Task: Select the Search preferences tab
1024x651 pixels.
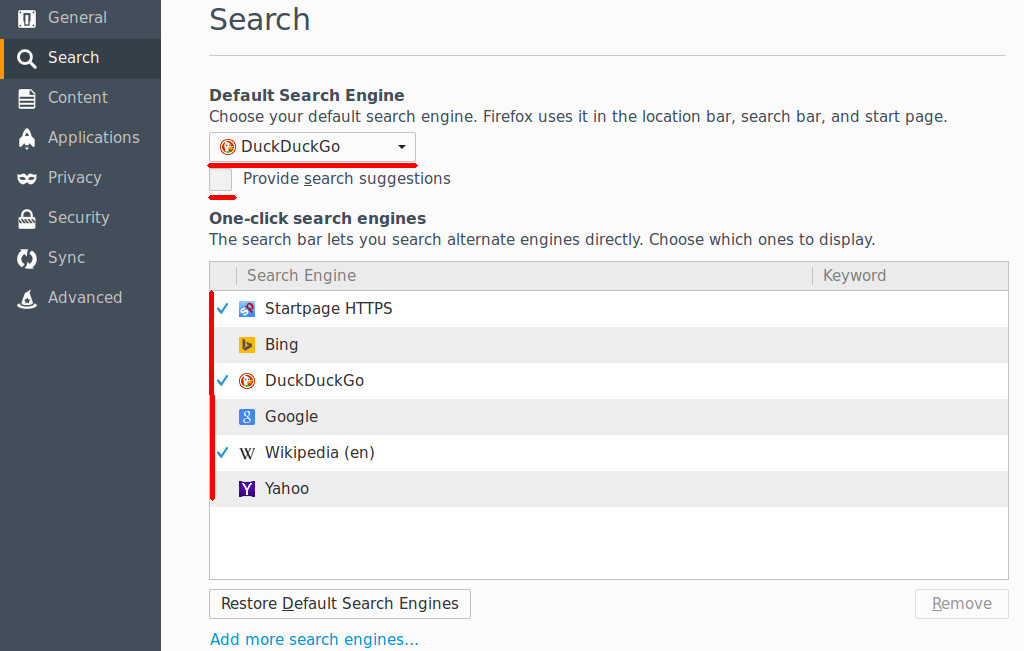Action: point(80,59)
